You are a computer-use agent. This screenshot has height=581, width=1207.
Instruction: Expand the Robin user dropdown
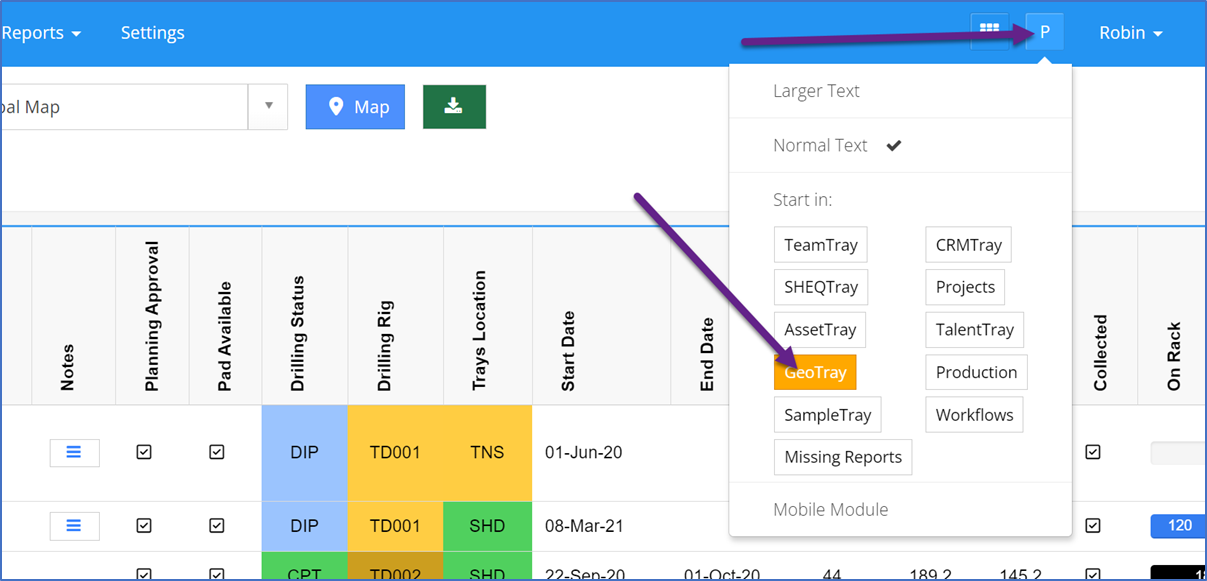(x=1131, y=33)
